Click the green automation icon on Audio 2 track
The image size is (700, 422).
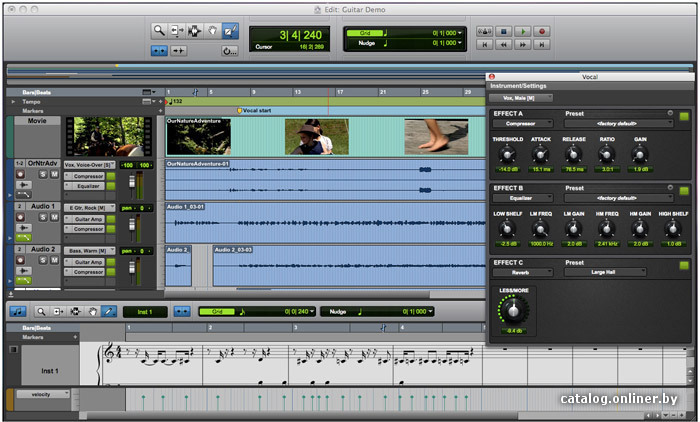23,280
